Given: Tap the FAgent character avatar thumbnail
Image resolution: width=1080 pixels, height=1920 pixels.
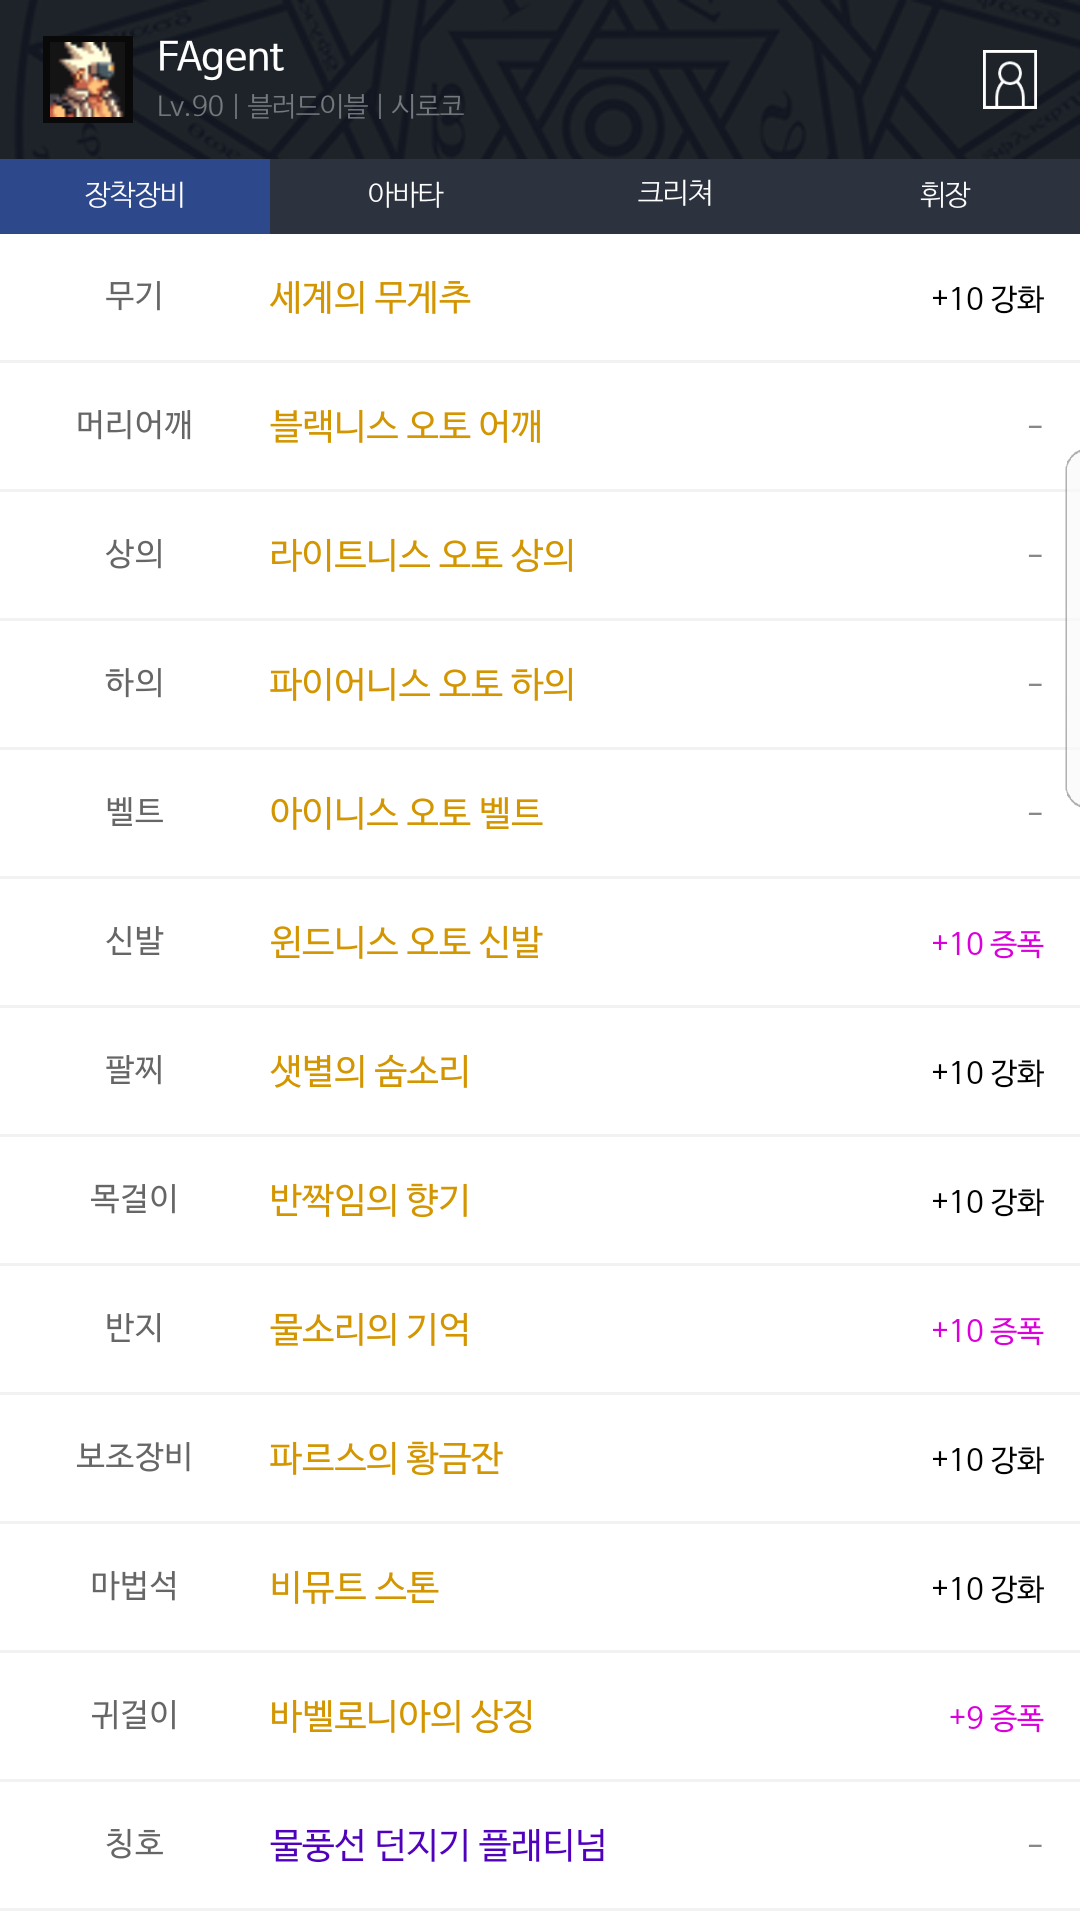Looking at the screenshot, I should pyautogui.click(x=88, y=79).
